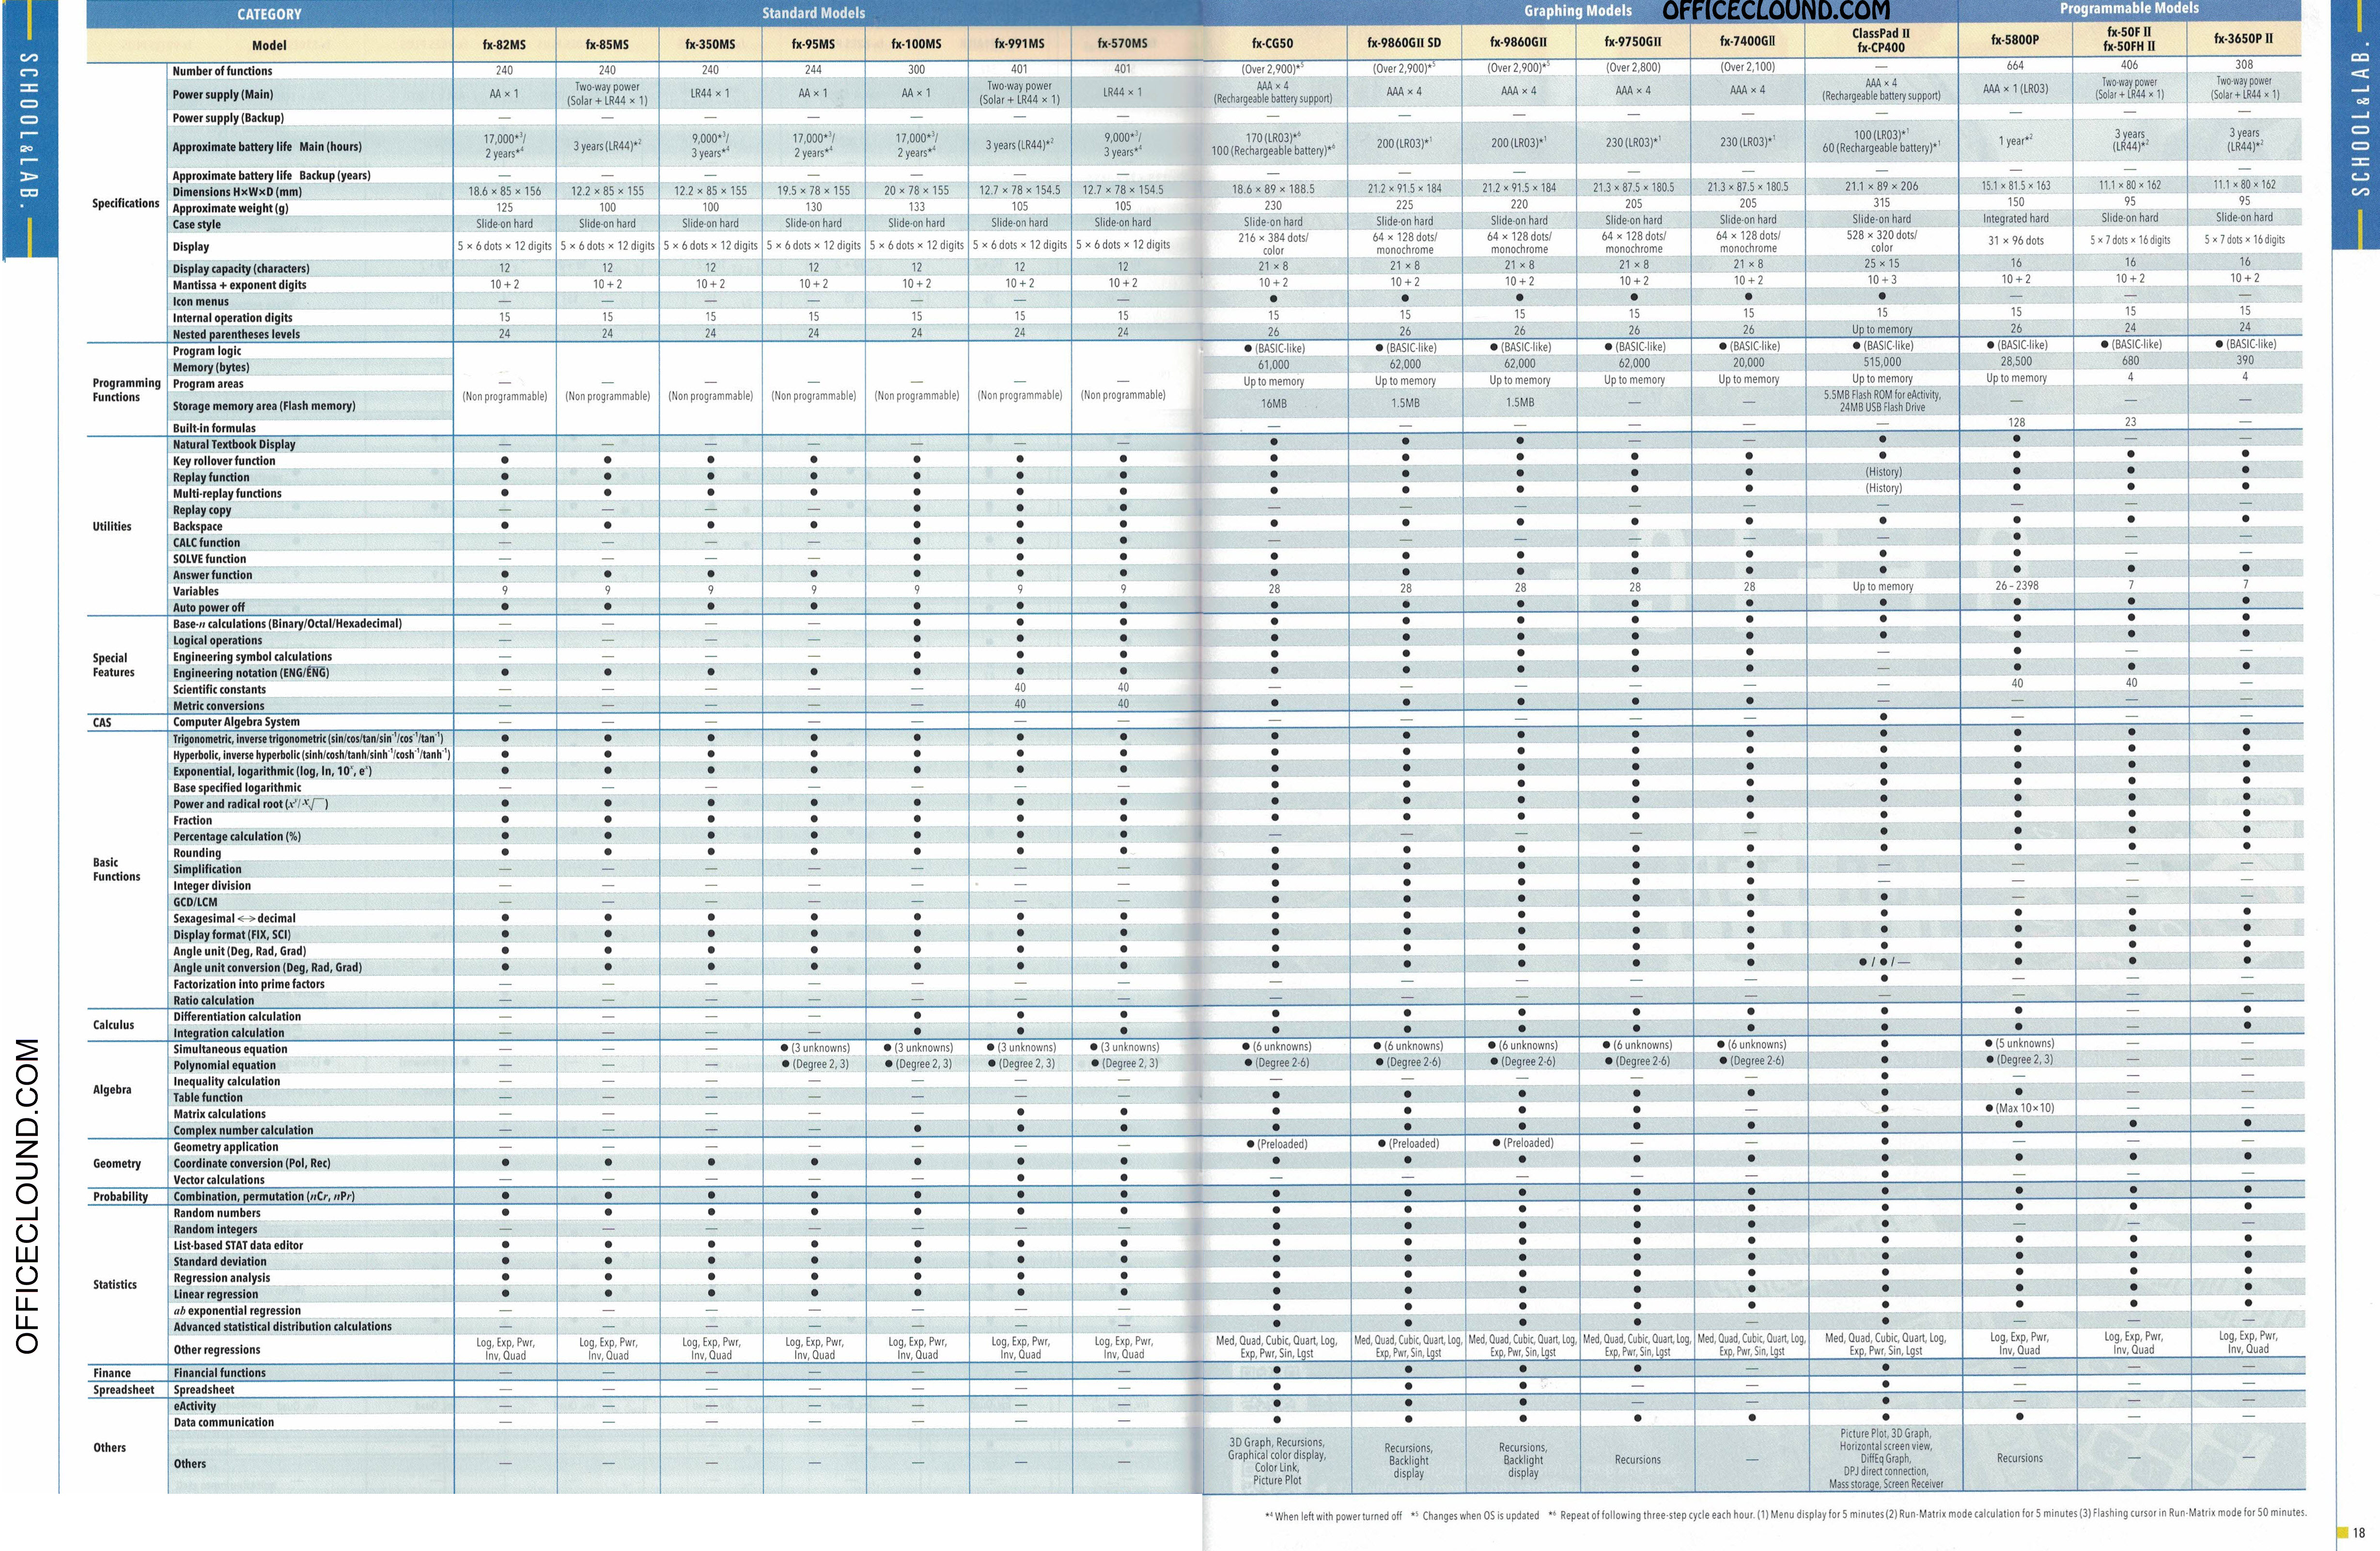Click the 664 functions value for fx-5800P
The height and width of the screenshot is (1551, 2380).
pyautogui.click(x=2015, y=65)
